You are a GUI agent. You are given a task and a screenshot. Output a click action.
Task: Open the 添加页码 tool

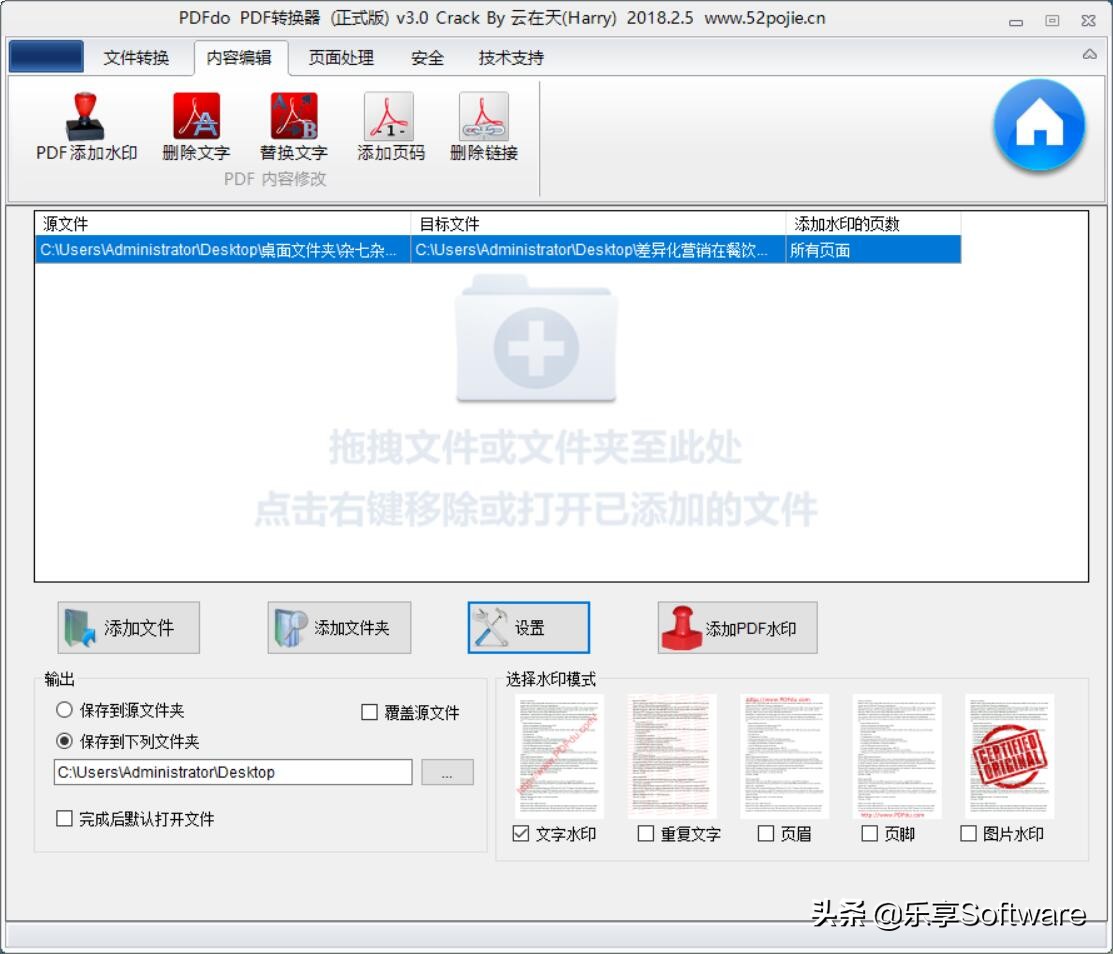coord(388,125)
